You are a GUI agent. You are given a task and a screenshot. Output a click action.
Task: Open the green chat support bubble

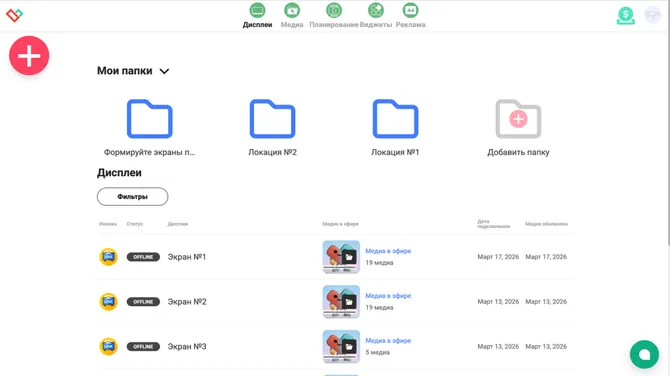point(644,354)
